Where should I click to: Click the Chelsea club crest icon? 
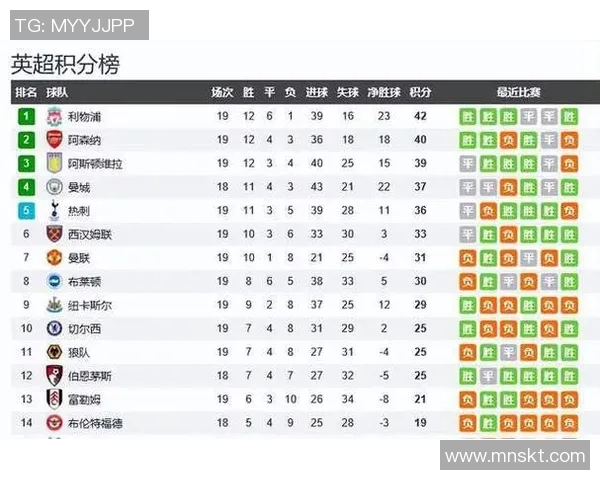pos(53,328)
